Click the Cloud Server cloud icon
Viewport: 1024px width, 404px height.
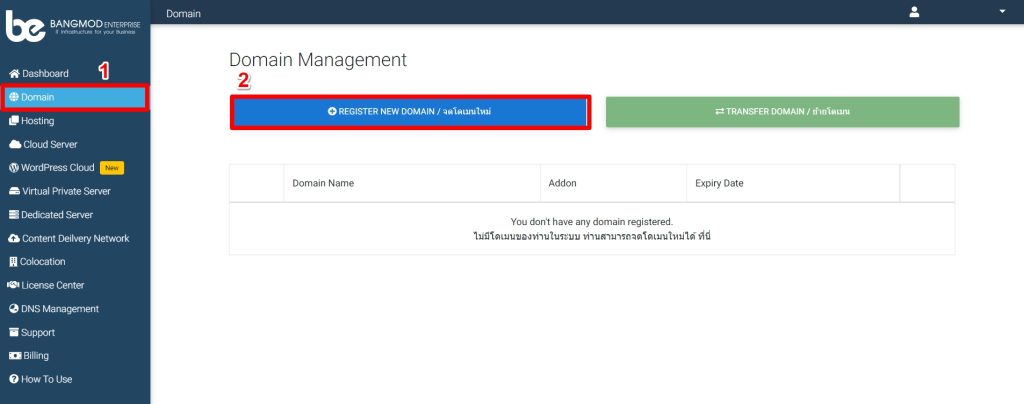[x=14, y=144]
